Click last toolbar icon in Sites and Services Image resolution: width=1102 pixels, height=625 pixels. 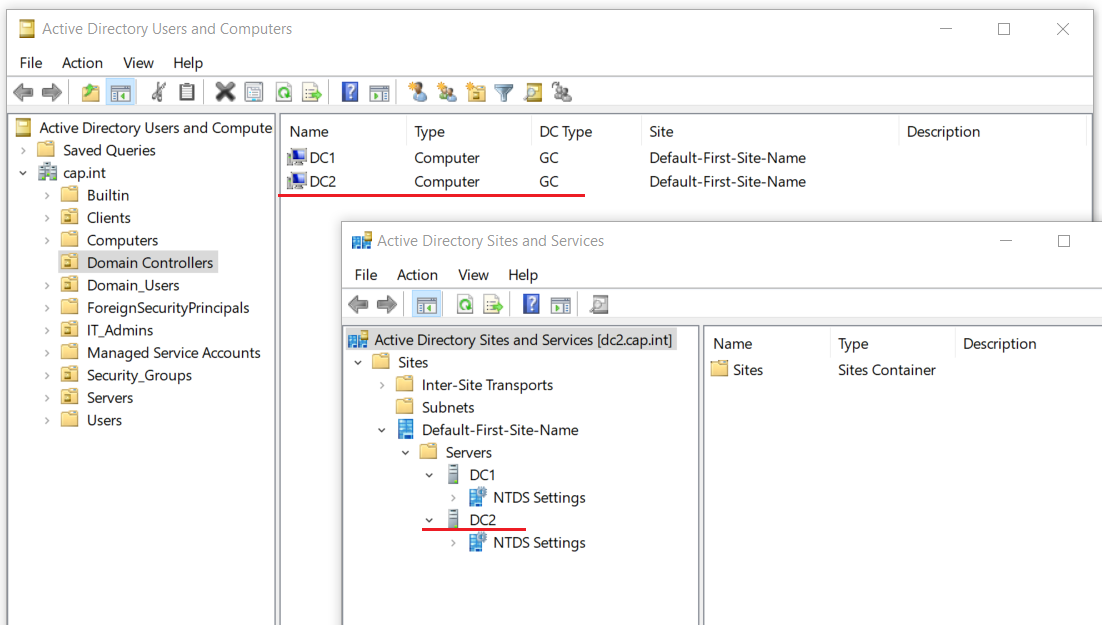coord(599,304)
